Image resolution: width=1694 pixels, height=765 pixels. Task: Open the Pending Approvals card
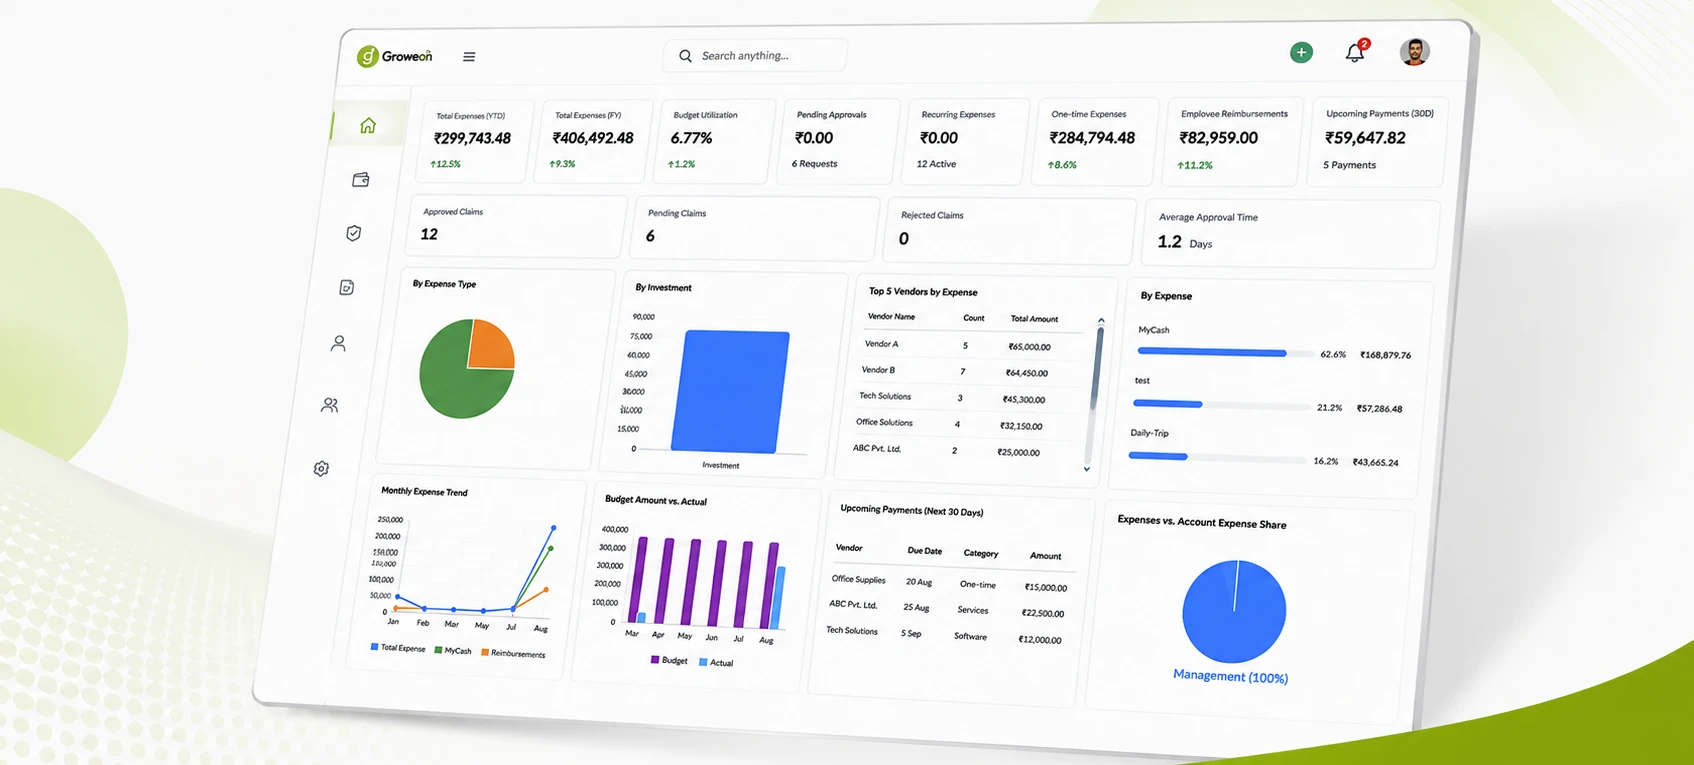(x=839, y=141)
